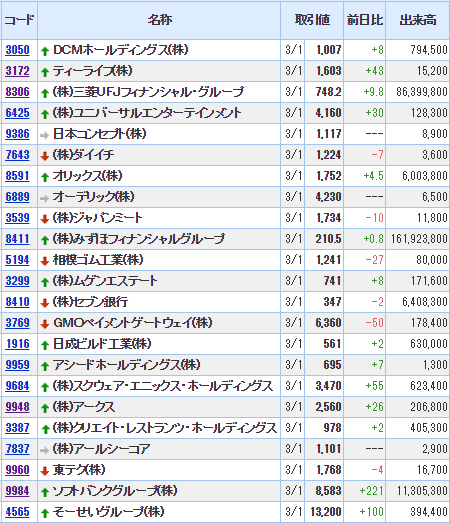Click the 取引値 column header
Viewport: 450px width, 523px height.
[x=312, y=20]
